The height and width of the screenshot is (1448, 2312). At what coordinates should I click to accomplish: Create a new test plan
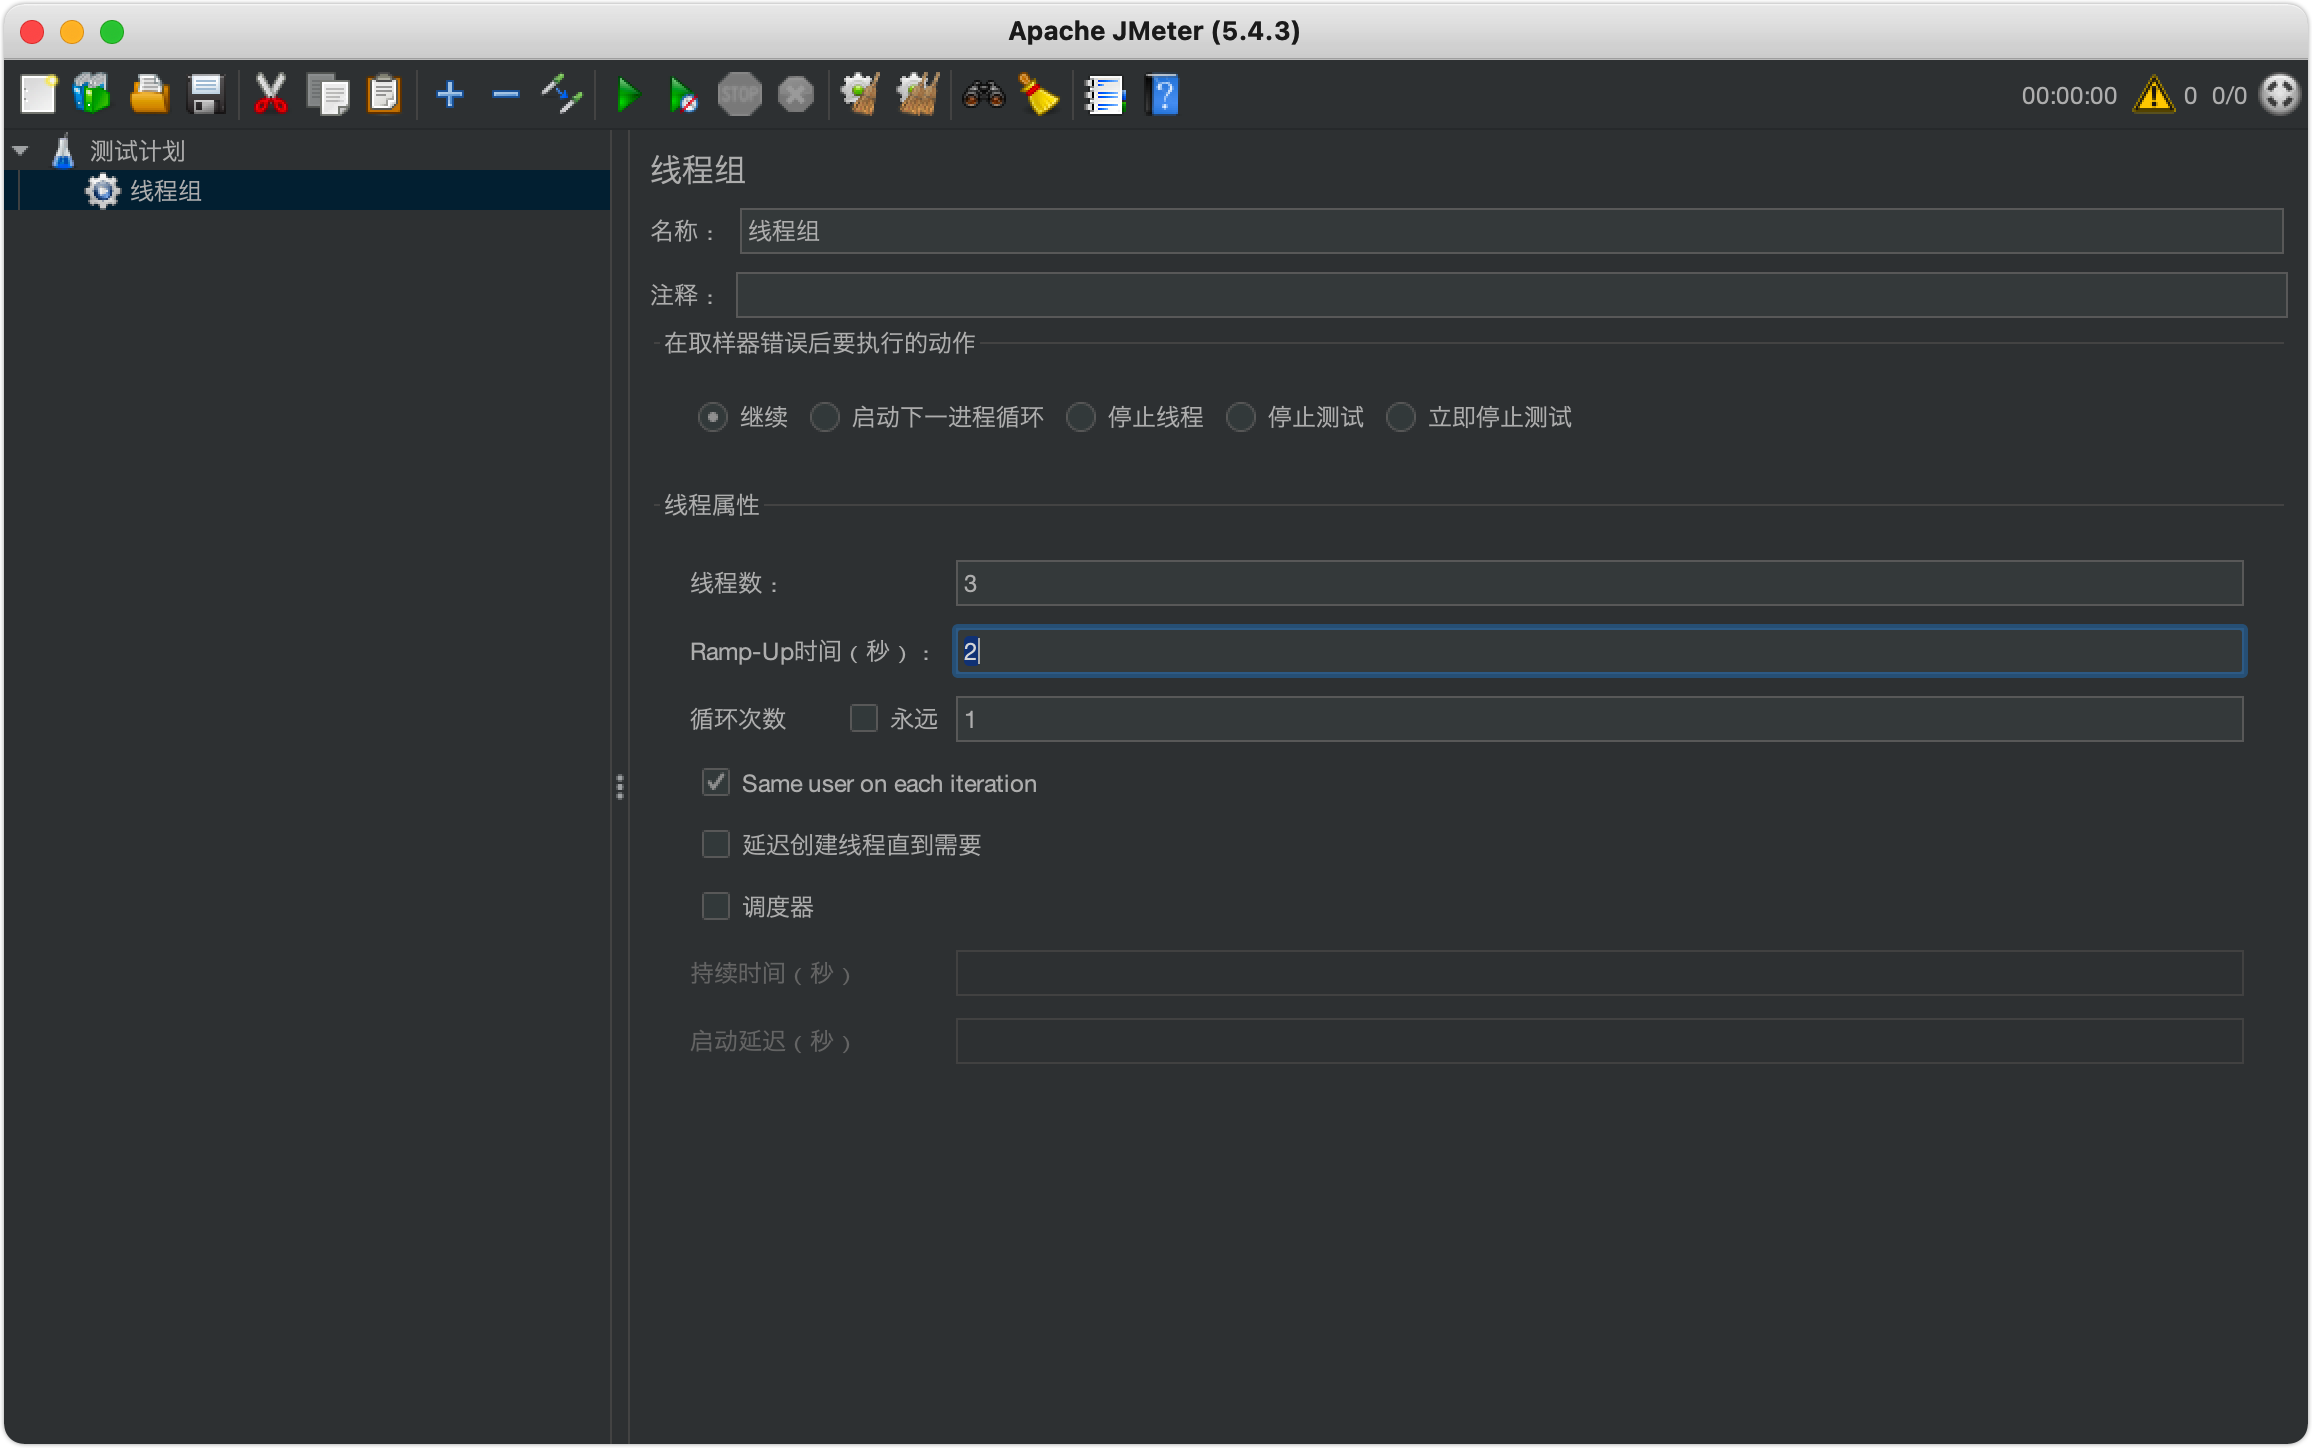pos(38,95)
